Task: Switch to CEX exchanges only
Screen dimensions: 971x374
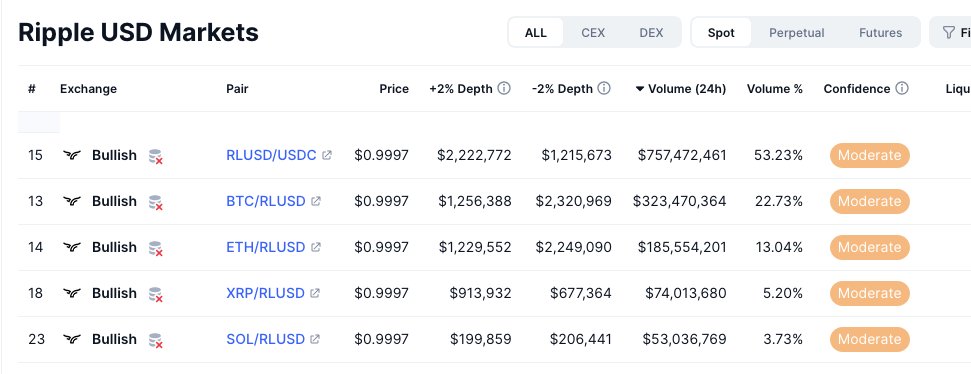Action: 593,33
